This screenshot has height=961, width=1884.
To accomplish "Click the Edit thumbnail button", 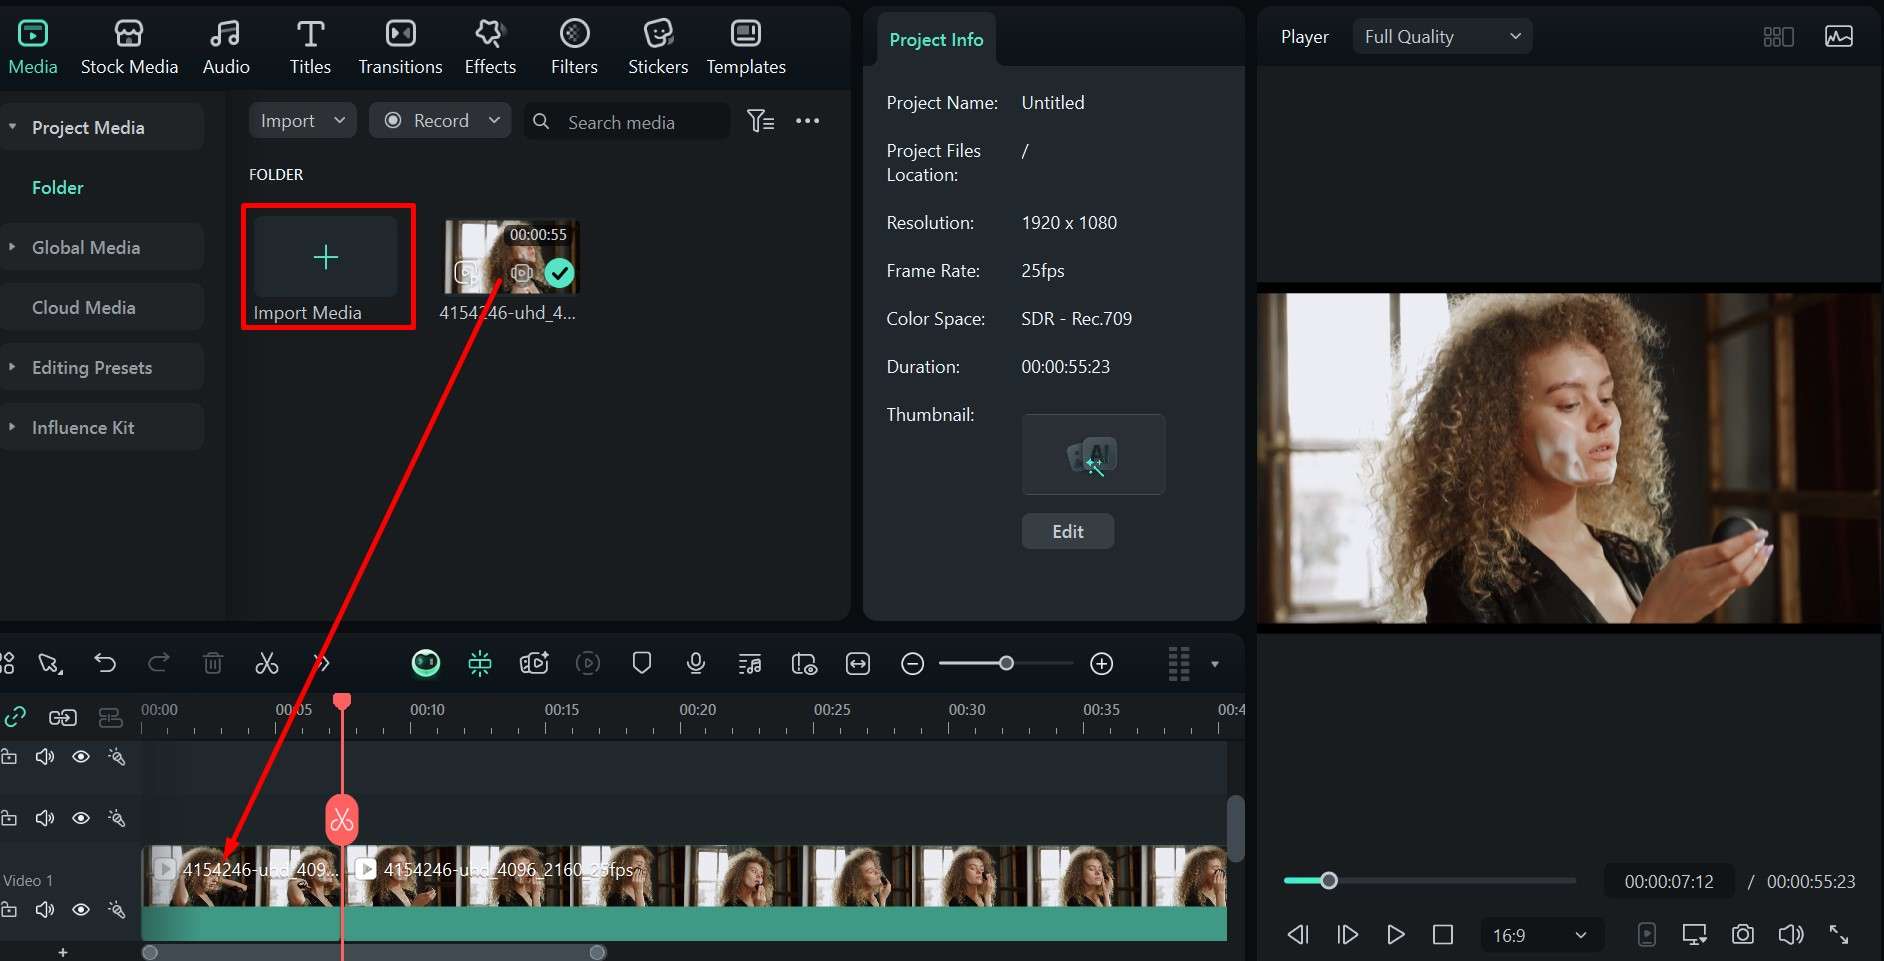I will [1068, 532].
